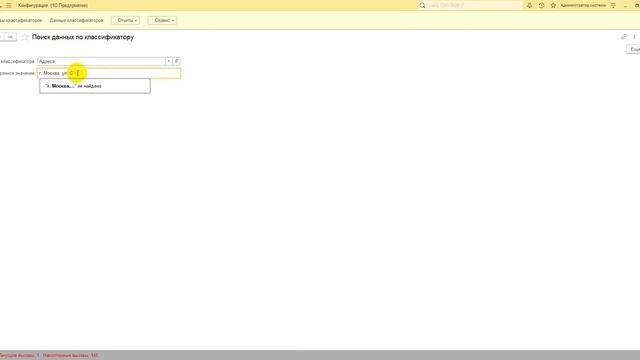Click the magnifier search icon
The image size is (640, 360).
coord(422,5)
